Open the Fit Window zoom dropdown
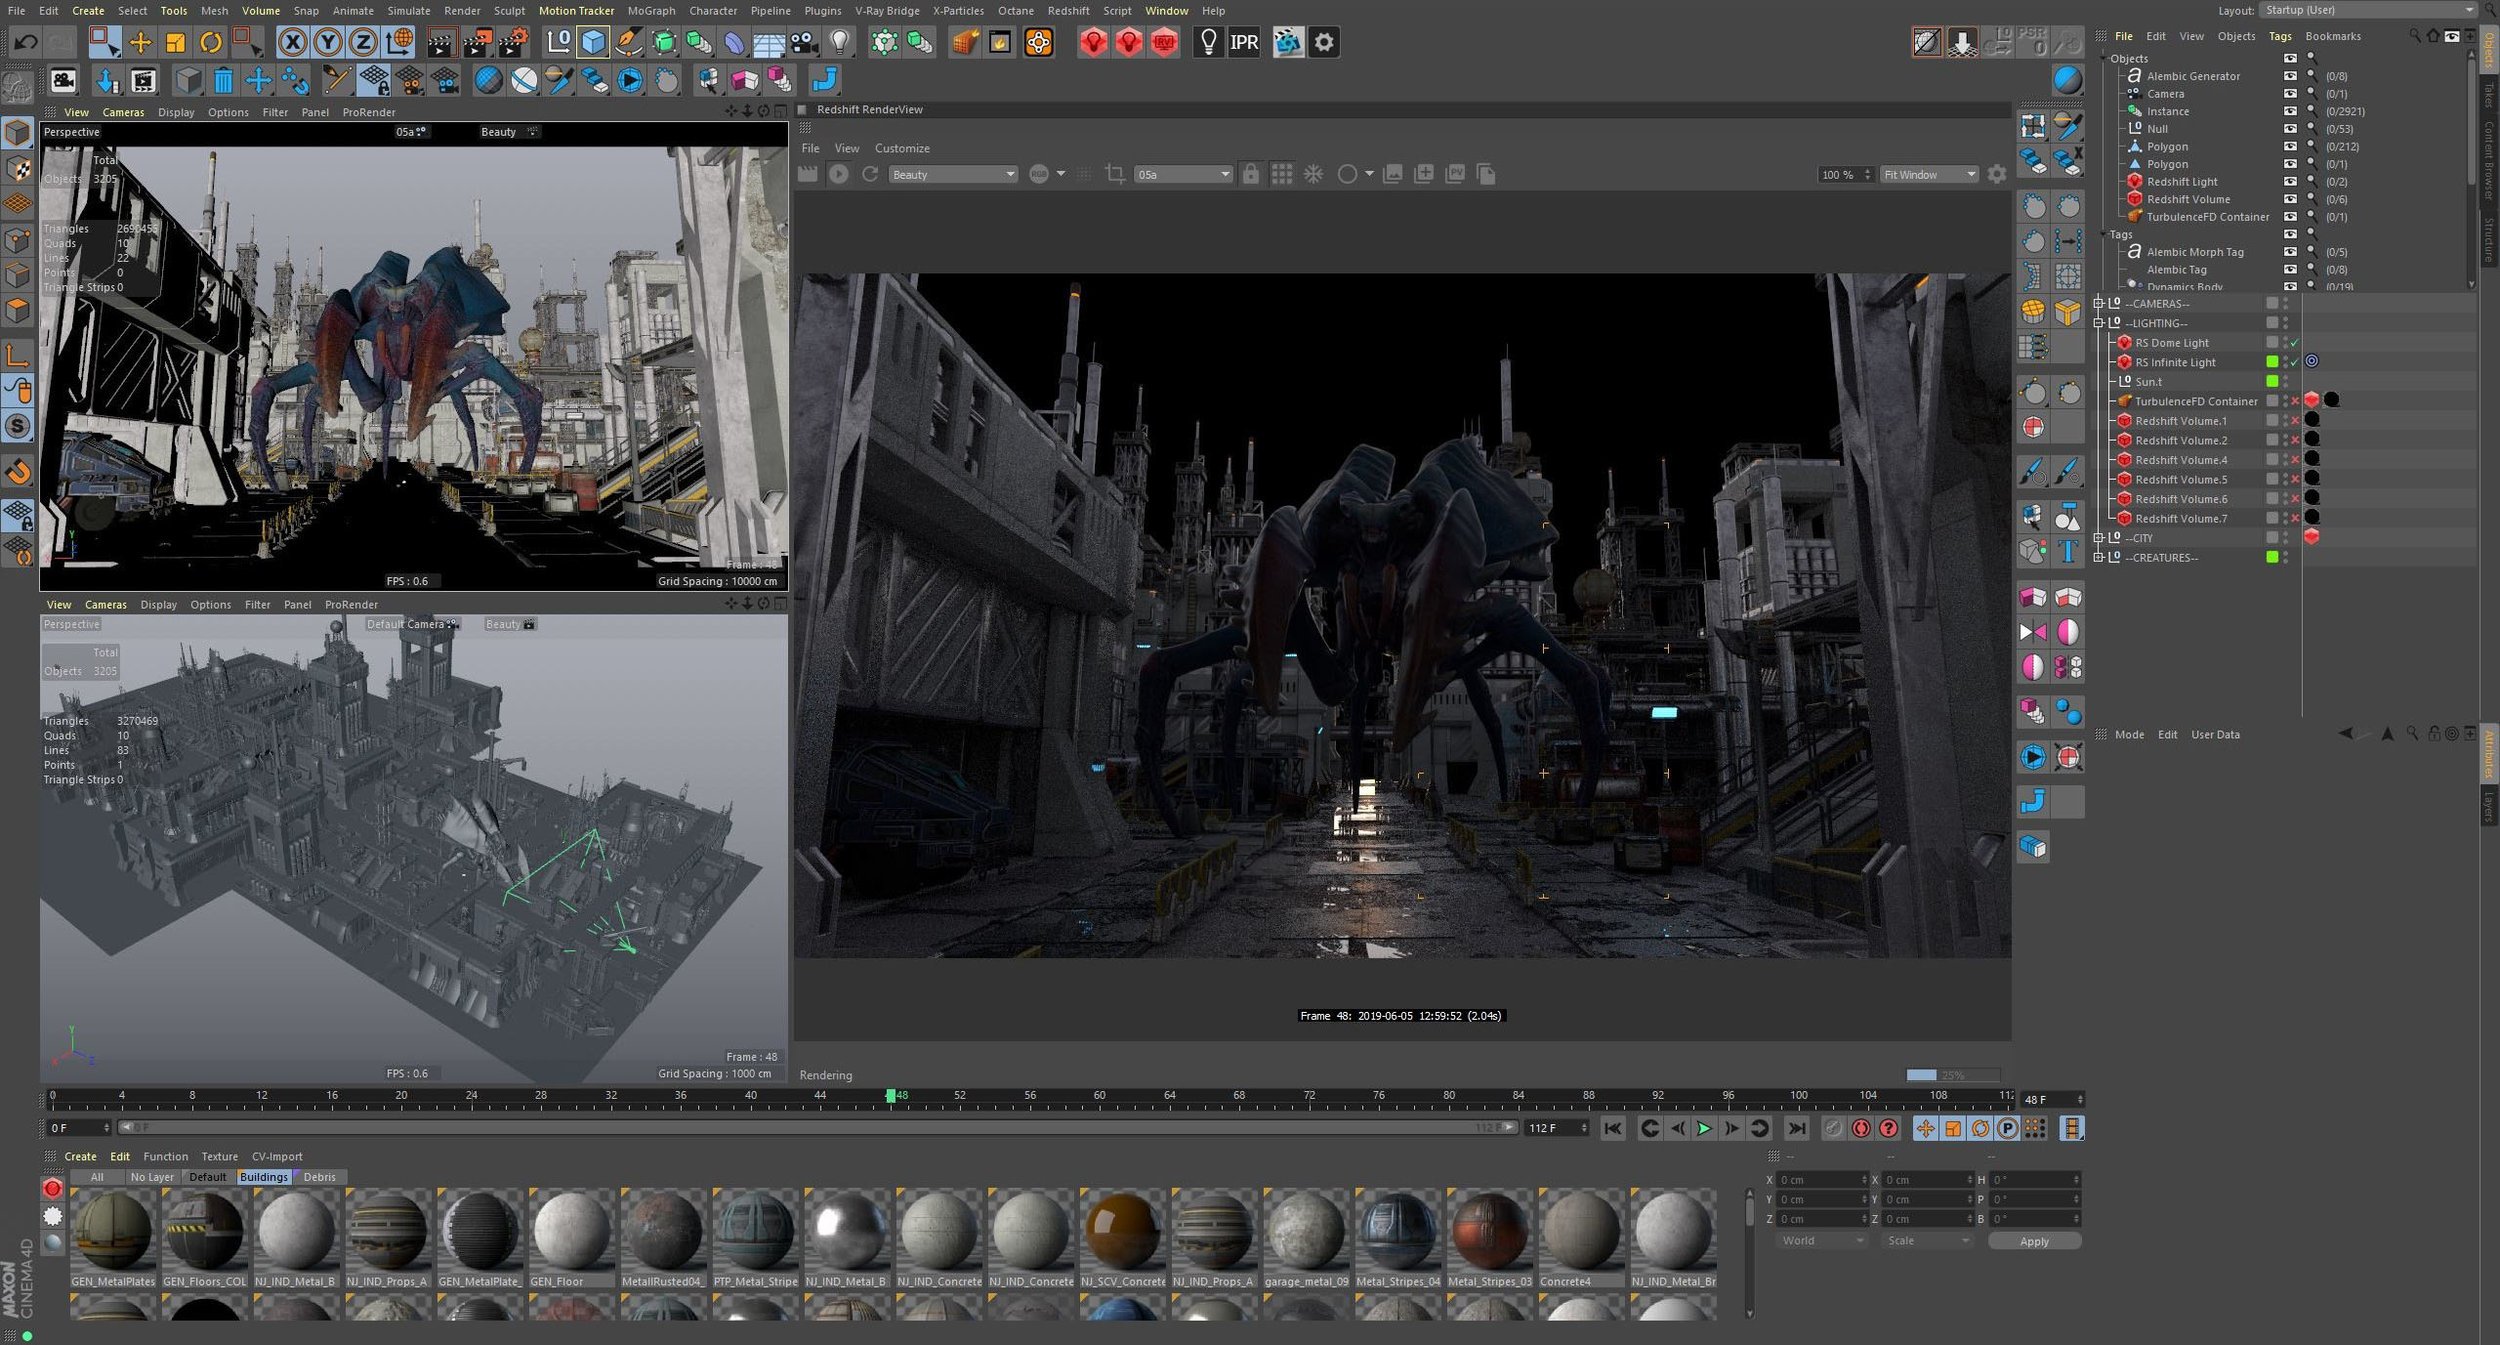 click(x=1928, y=174)
